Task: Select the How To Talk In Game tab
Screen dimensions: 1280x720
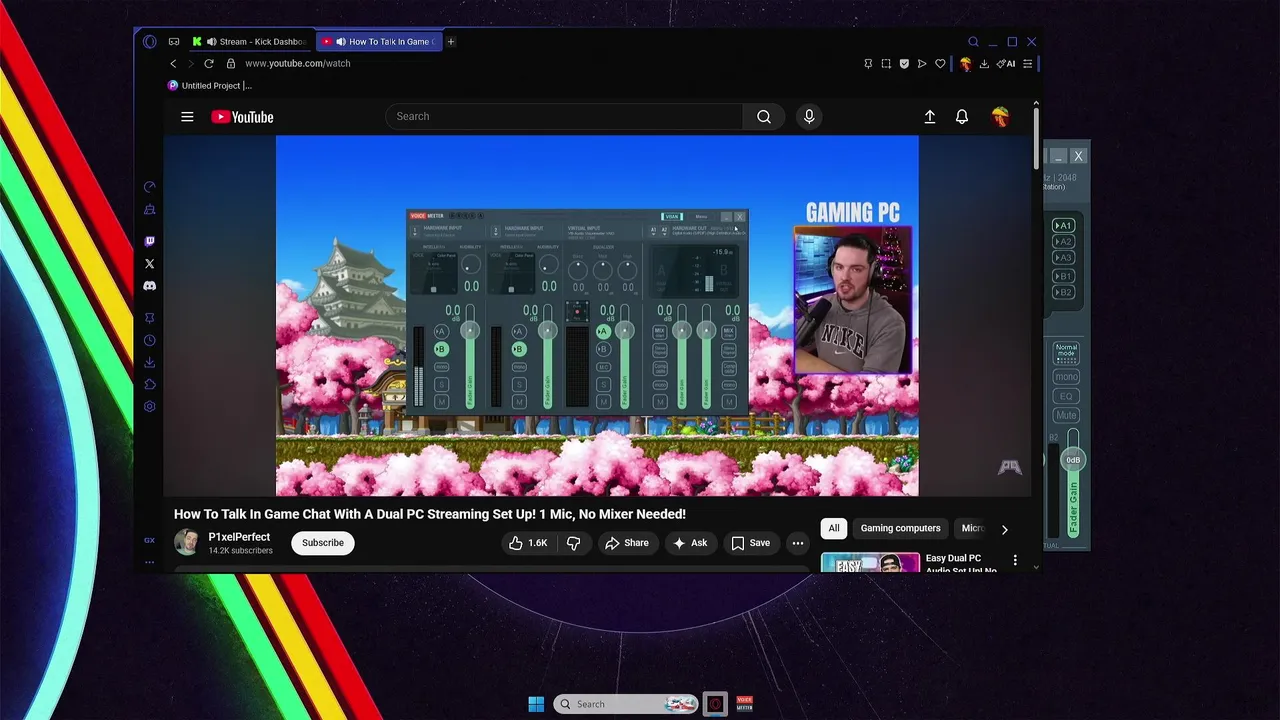Action: 380,42
